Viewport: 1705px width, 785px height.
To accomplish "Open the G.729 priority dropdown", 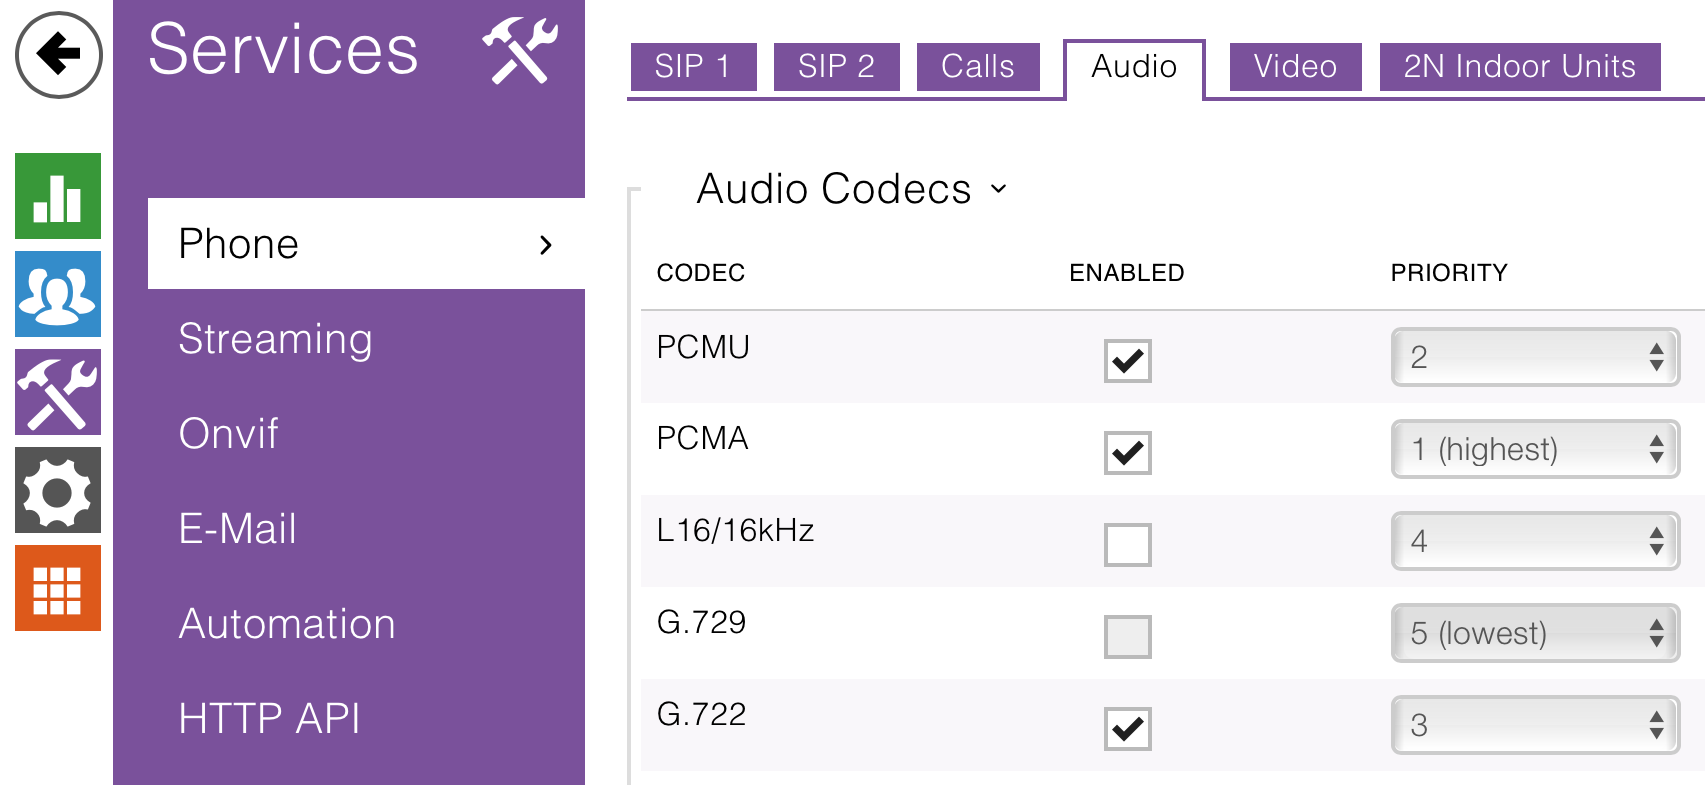I will point(1534,634).
